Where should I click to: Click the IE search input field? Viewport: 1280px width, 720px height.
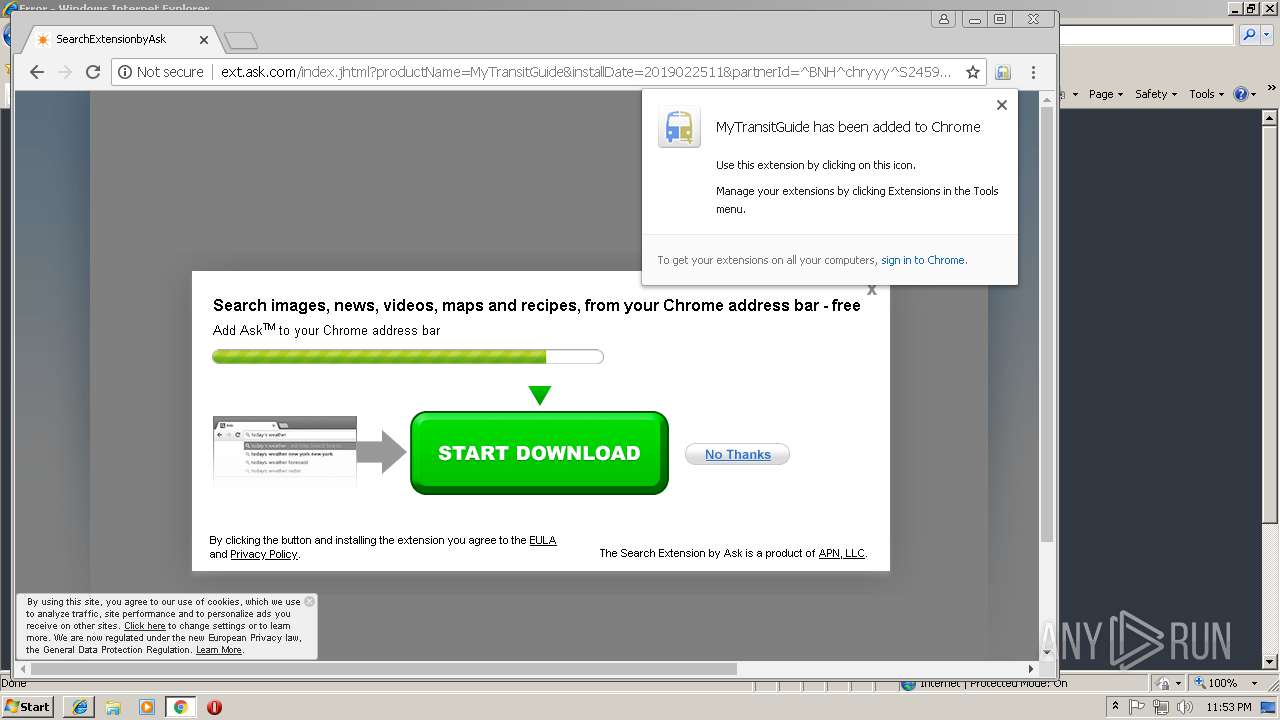click(1147, 35)
